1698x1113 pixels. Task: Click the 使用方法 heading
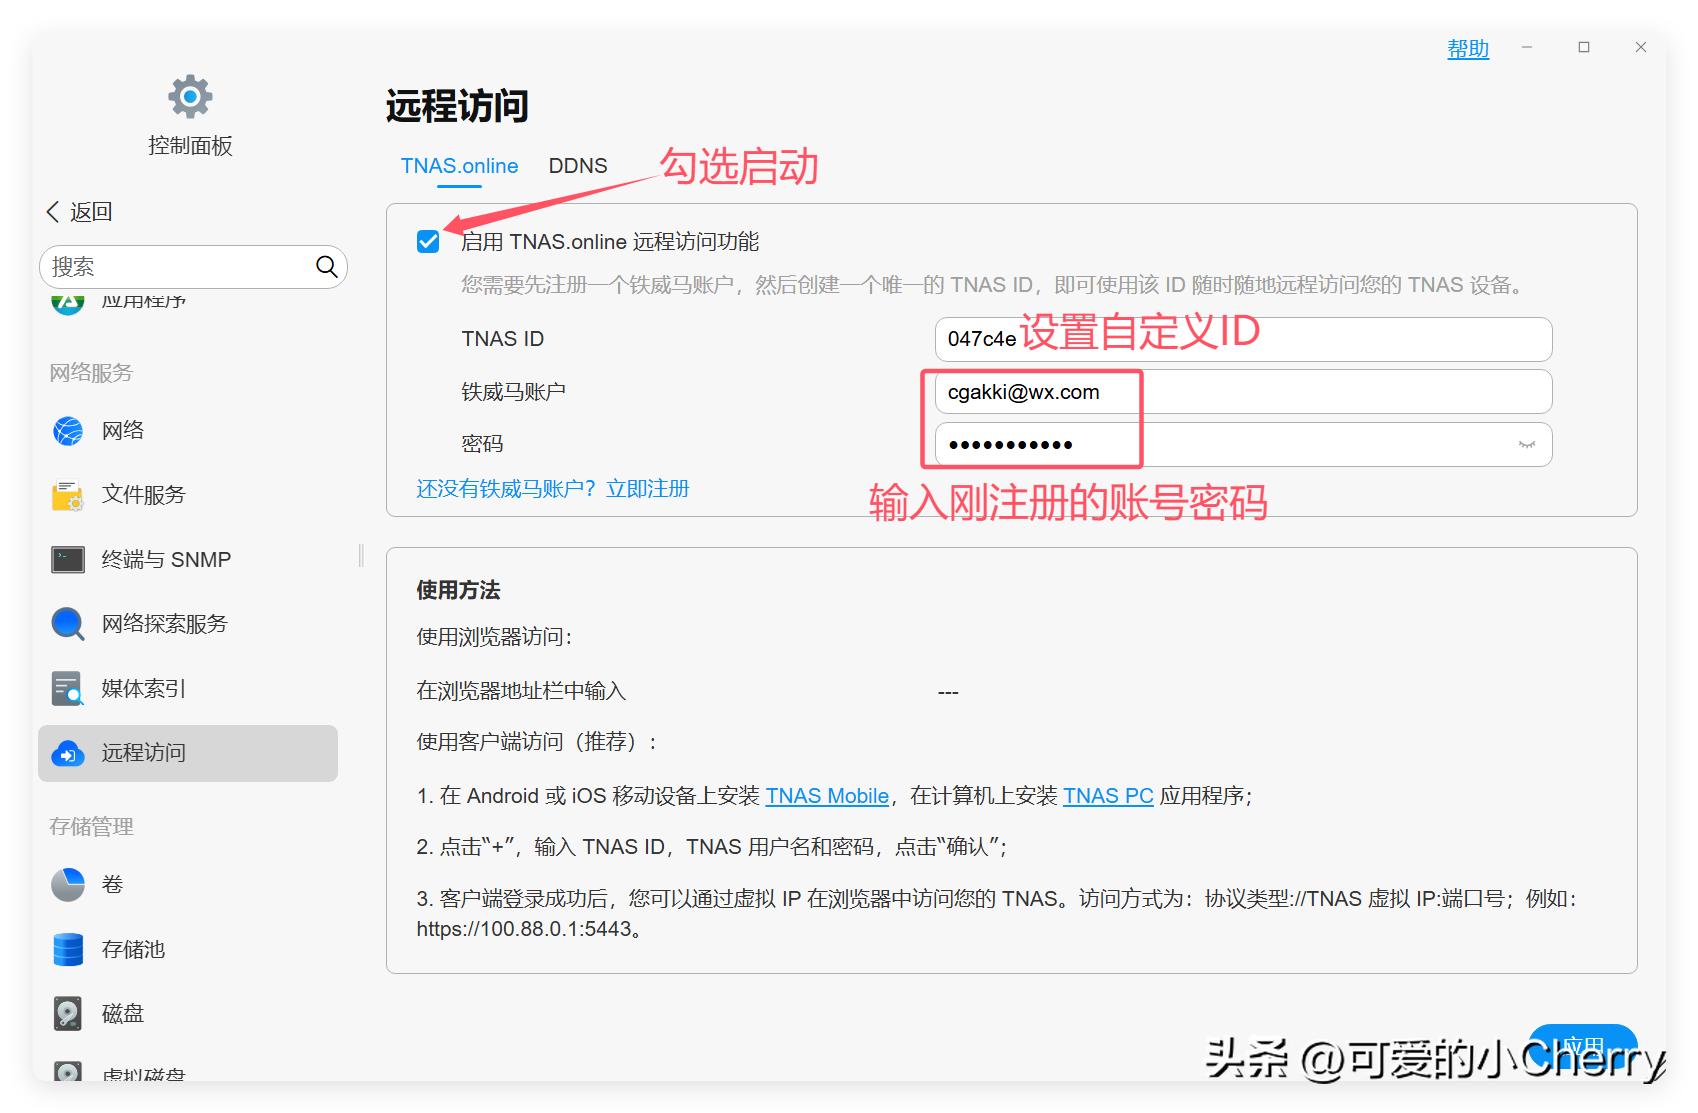[458, 590]
